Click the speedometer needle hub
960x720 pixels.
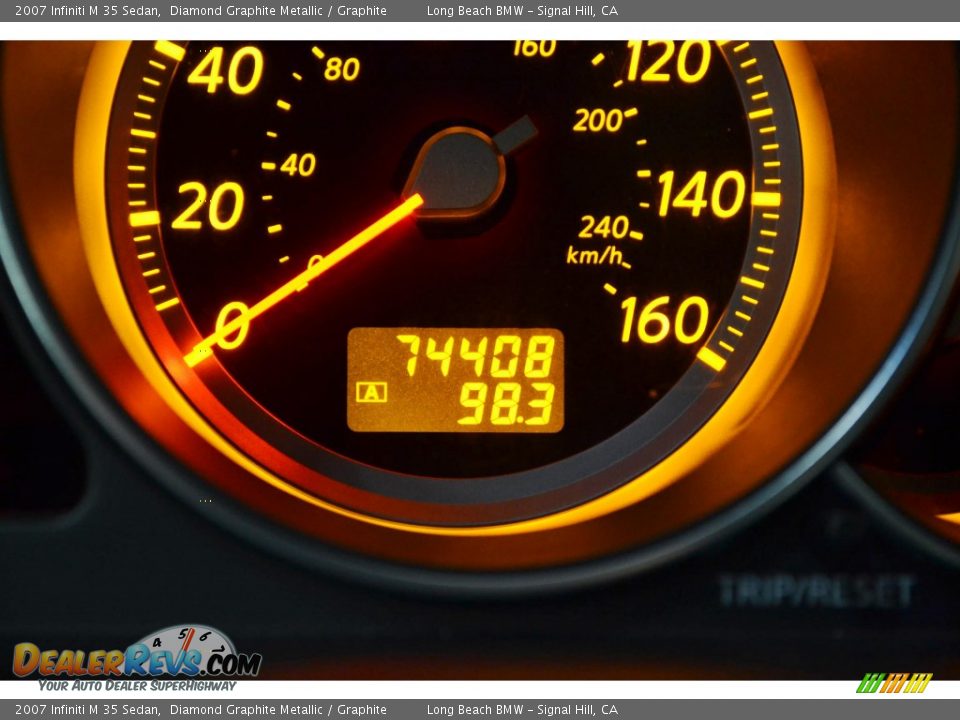(458, 172)
